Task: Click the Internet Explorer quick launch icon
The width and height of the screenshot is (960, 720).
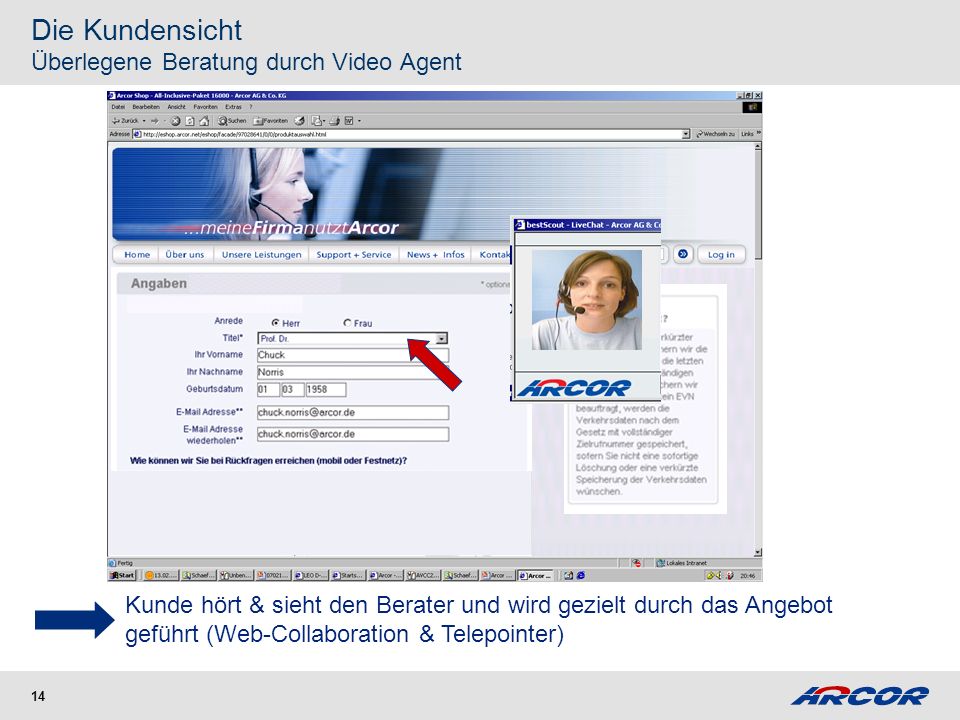Action: point(580,575)
